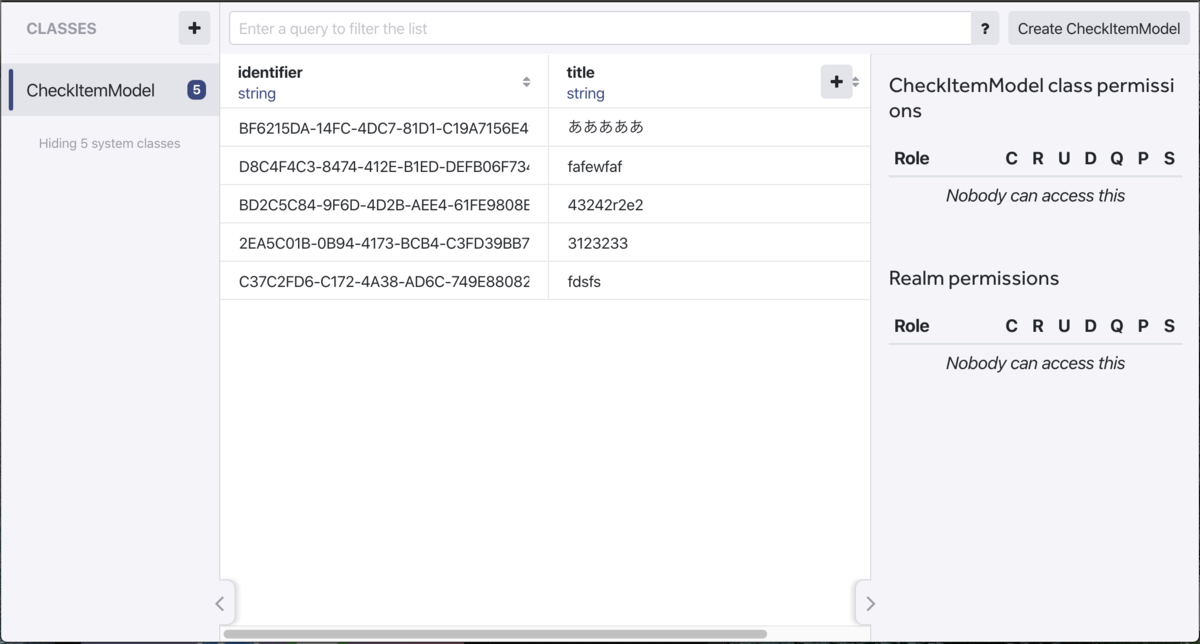
Task: Click the Hiding 5 system classes text
Action: (110, 143)
